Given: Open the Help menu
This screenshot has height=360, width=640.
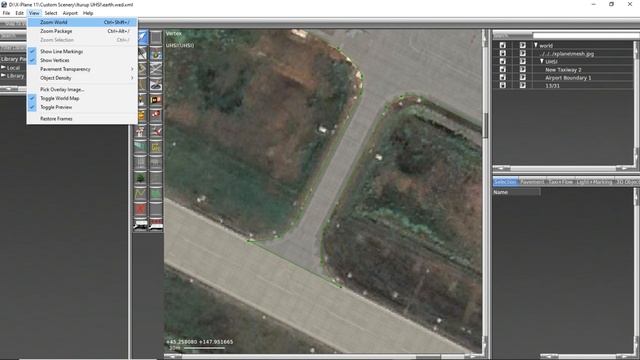Looking at the screenshot, I should click(88, 13).
